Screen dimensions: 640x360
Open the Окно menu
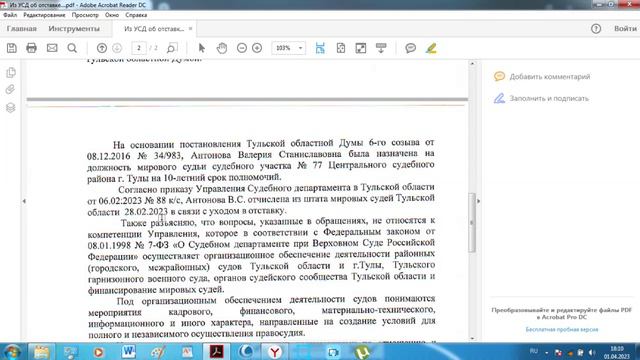tap(112, 15)
